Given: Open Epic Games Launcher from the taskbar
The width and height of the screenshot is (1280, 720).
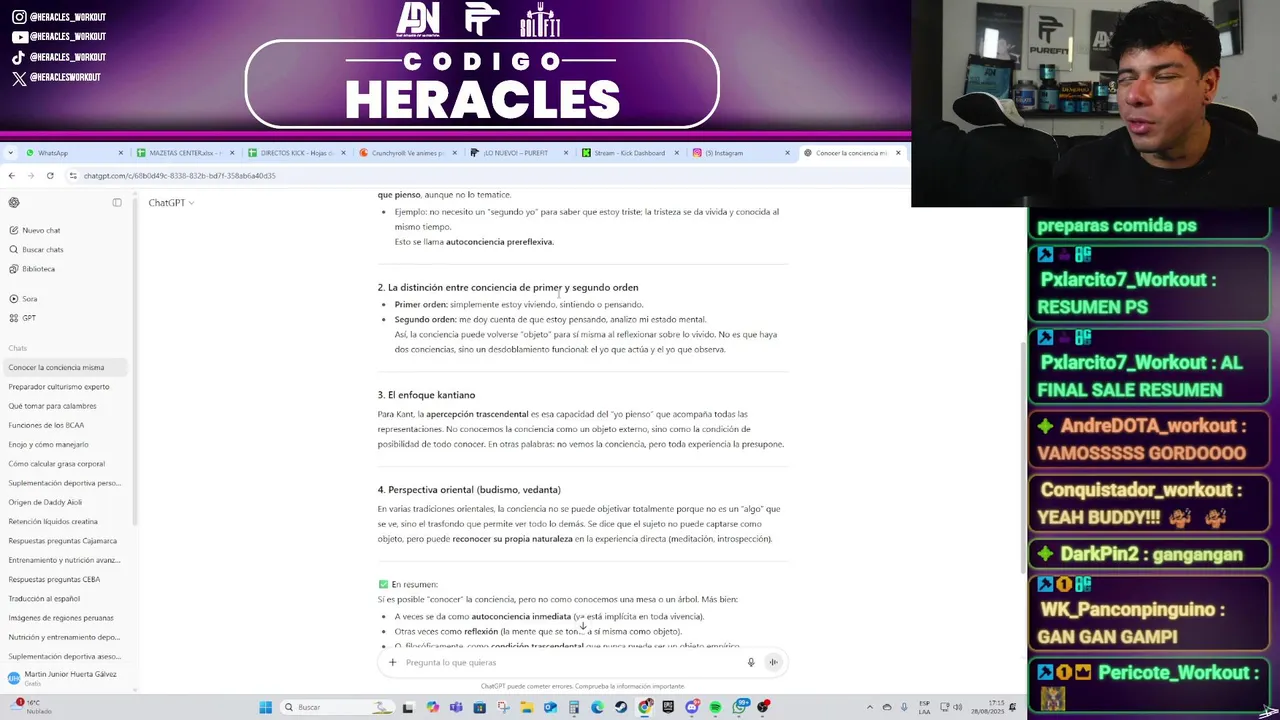Looking at the screenshot, I should 668,707.
